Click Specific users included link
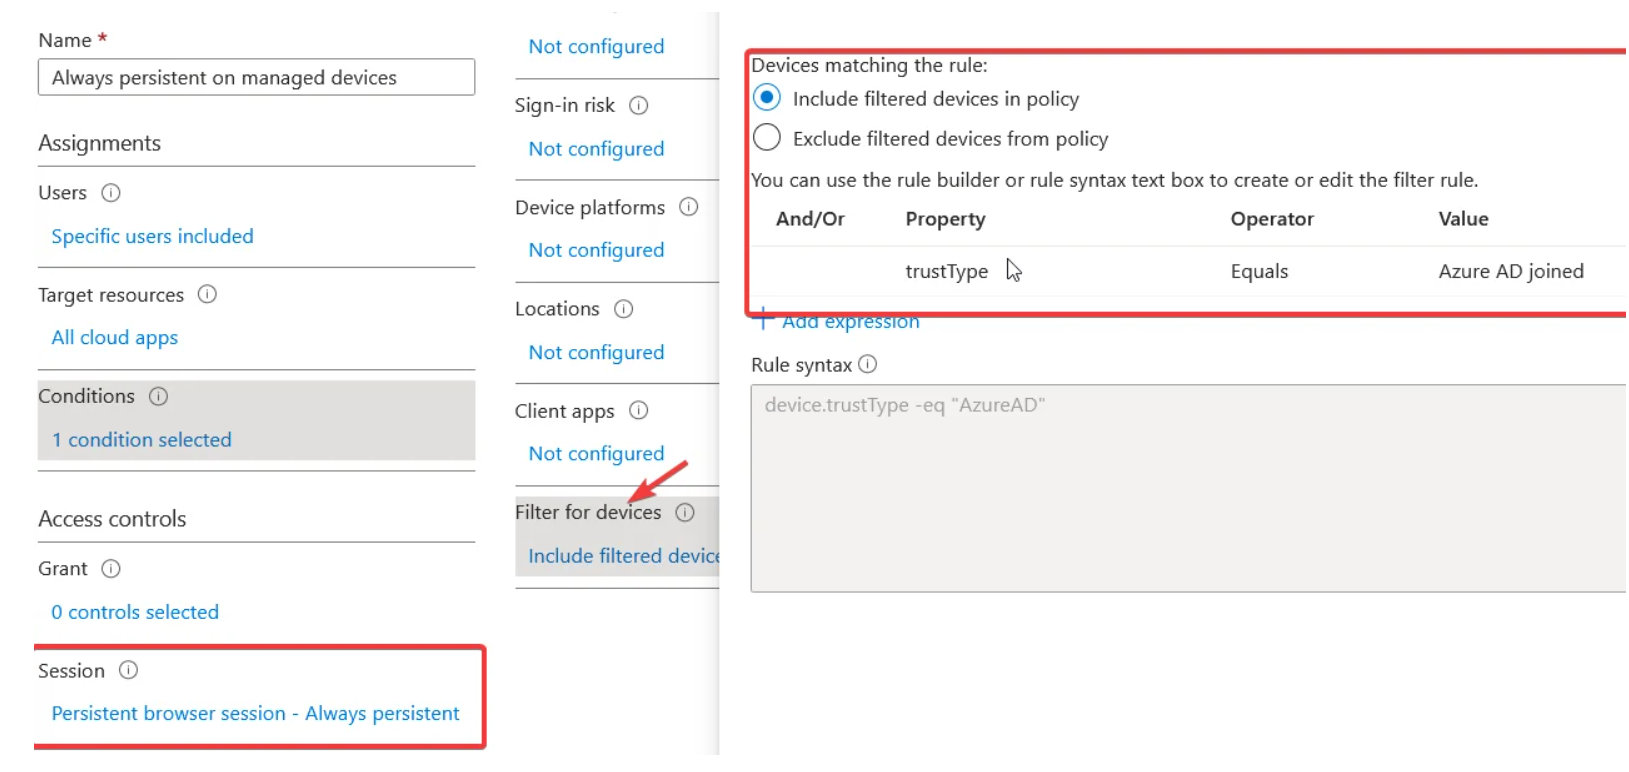 [152, 236]
